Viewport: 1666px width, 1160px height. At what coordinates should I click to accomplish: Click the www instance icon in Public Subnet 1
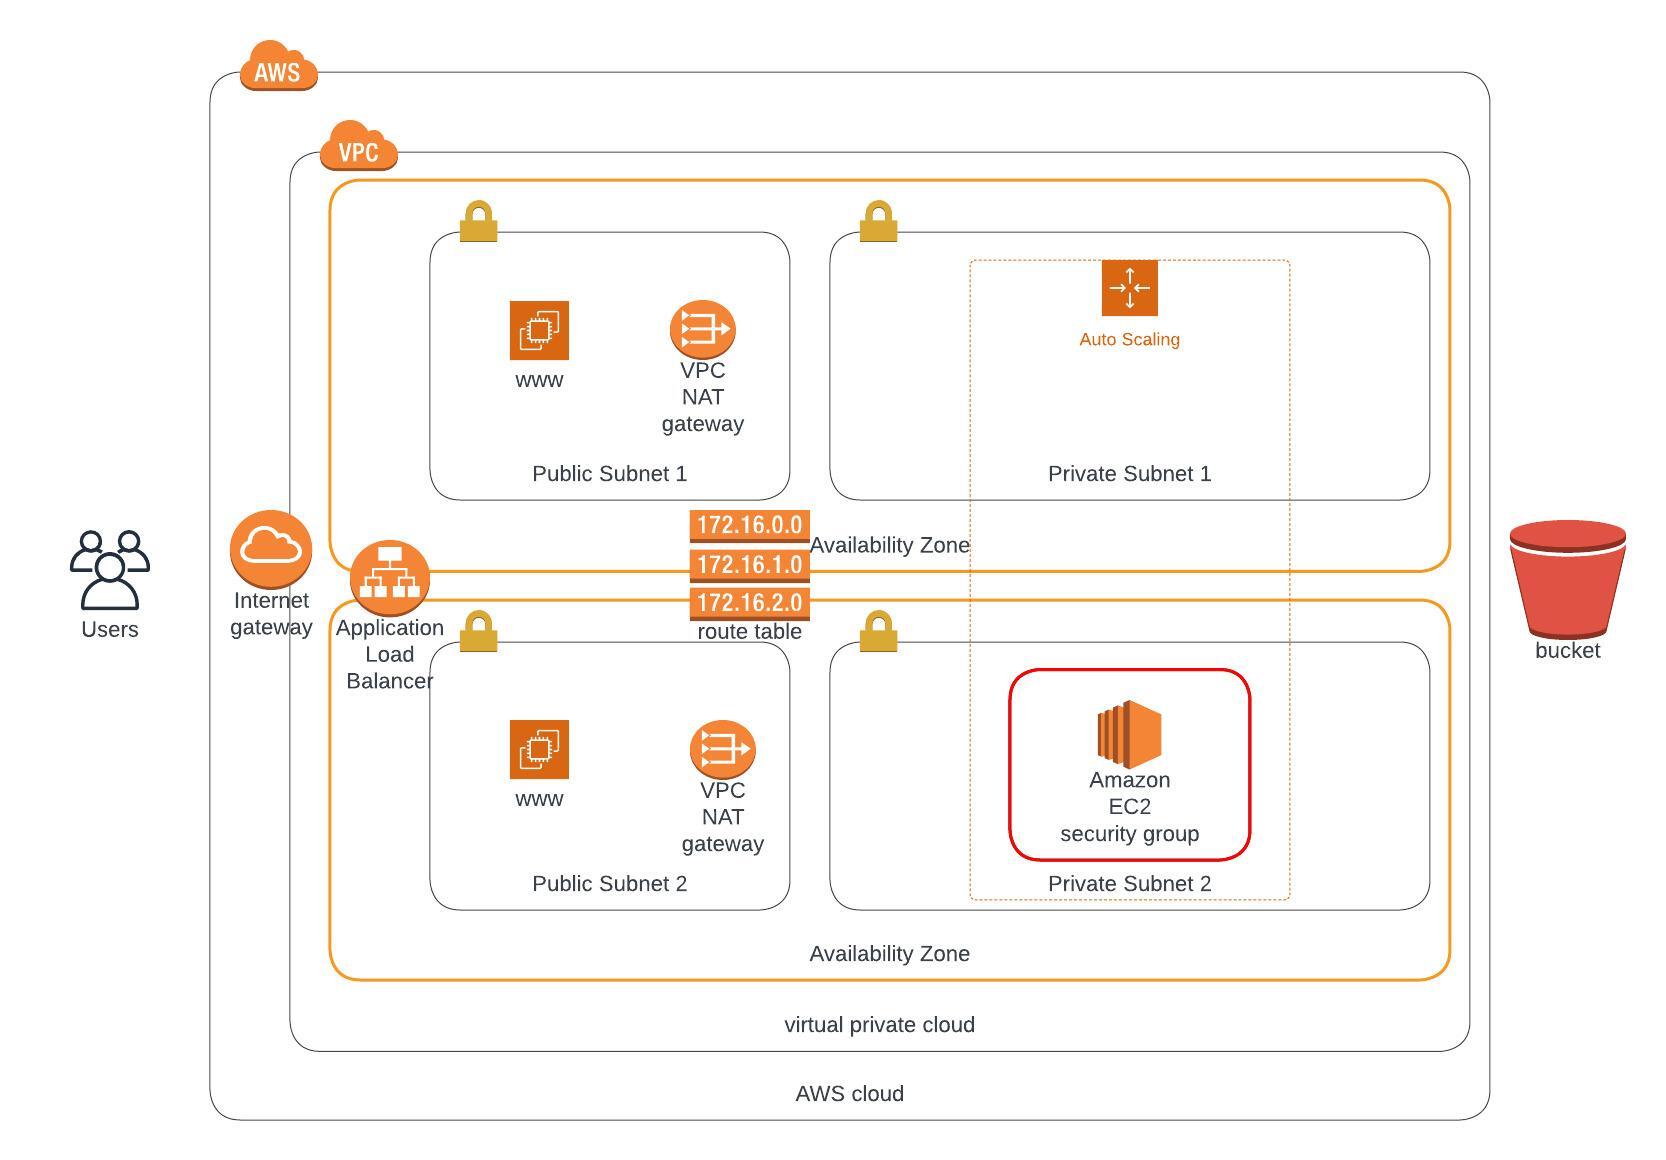[x=539, y=330]
